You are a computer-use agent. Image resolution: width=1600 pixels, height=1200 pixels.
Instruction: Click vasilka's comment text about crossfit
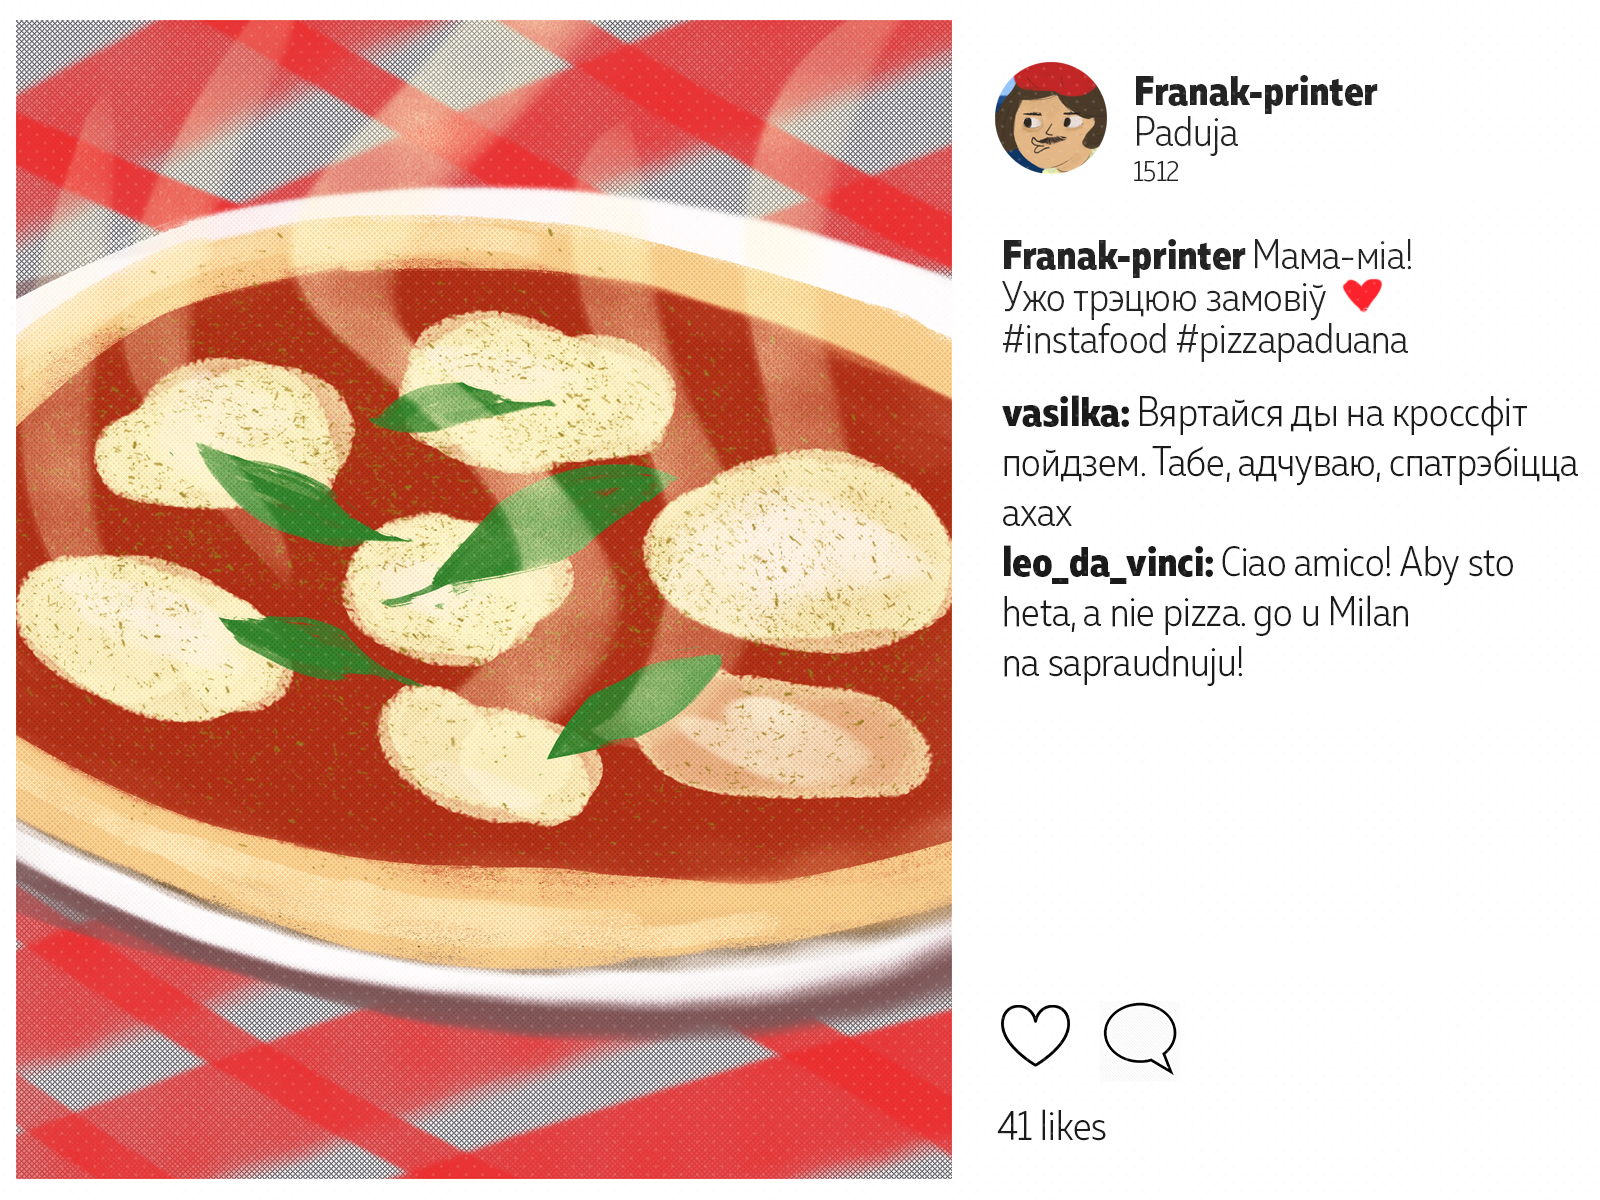1290,463
